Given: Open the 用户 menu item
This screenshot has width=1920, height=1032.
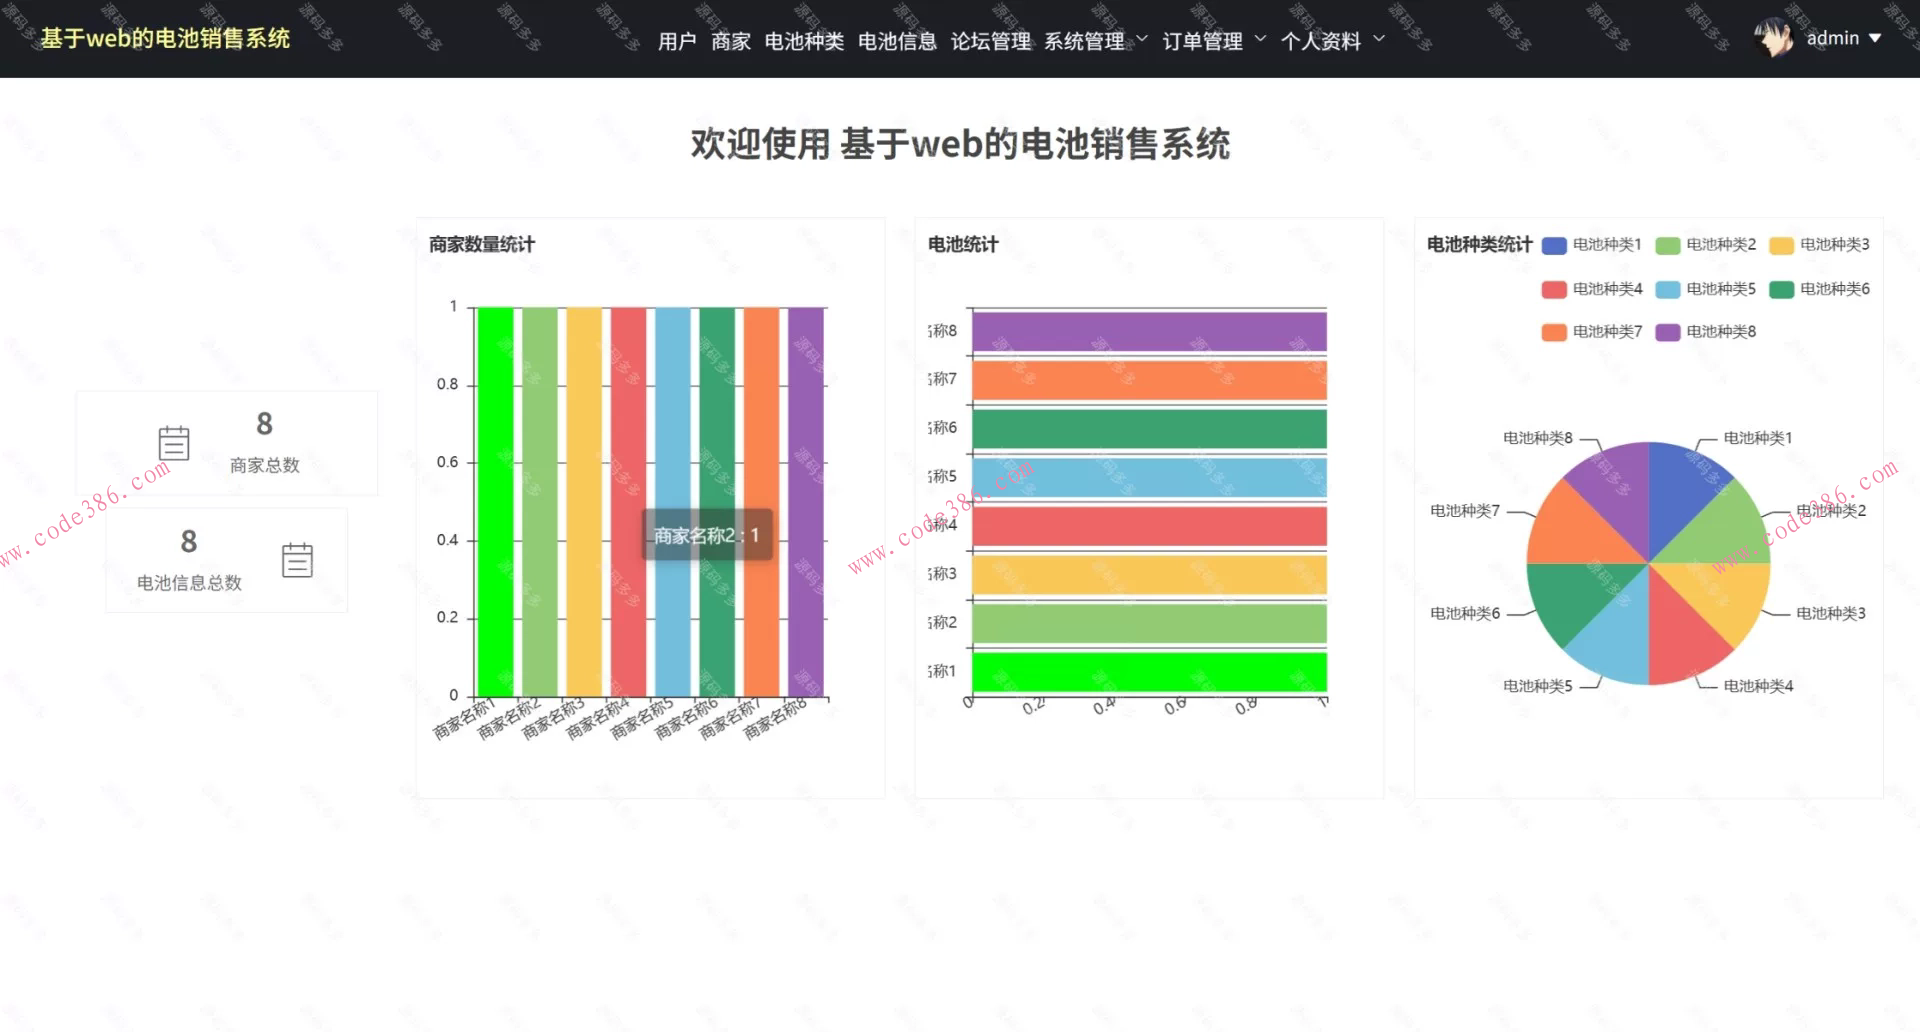Looking at the screenshot, I should click(x=677, y=41).
